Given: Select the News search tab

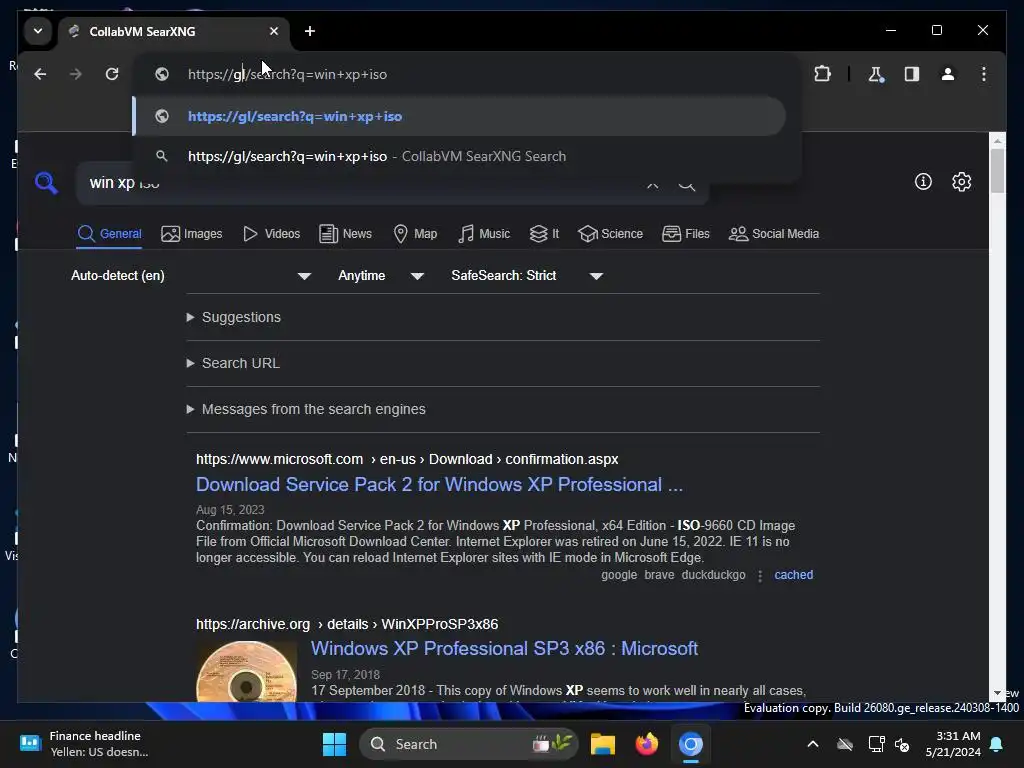Looking at the screenshot, I should pyautogui.click(x=345, y=234).
